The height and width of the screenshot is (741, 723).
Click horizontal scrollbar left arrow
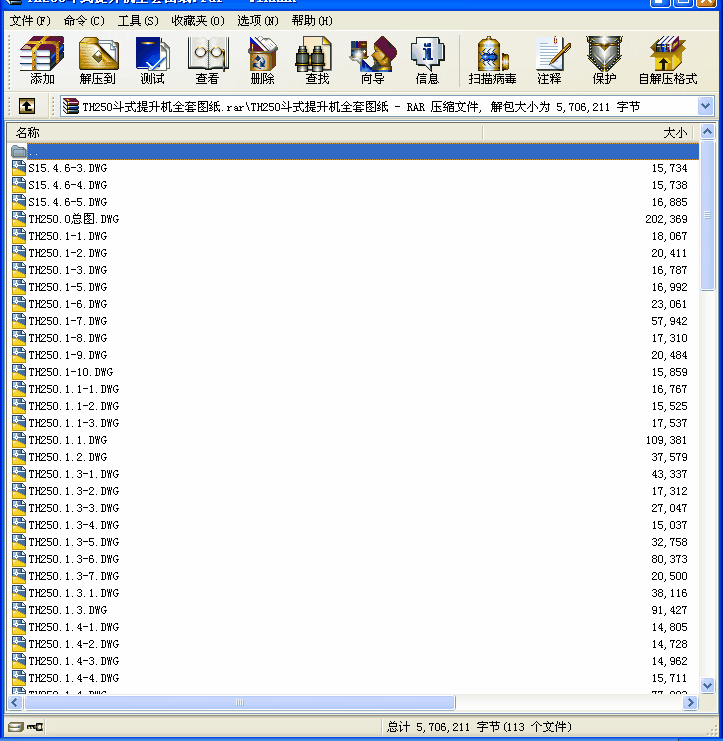pos(15,703)
